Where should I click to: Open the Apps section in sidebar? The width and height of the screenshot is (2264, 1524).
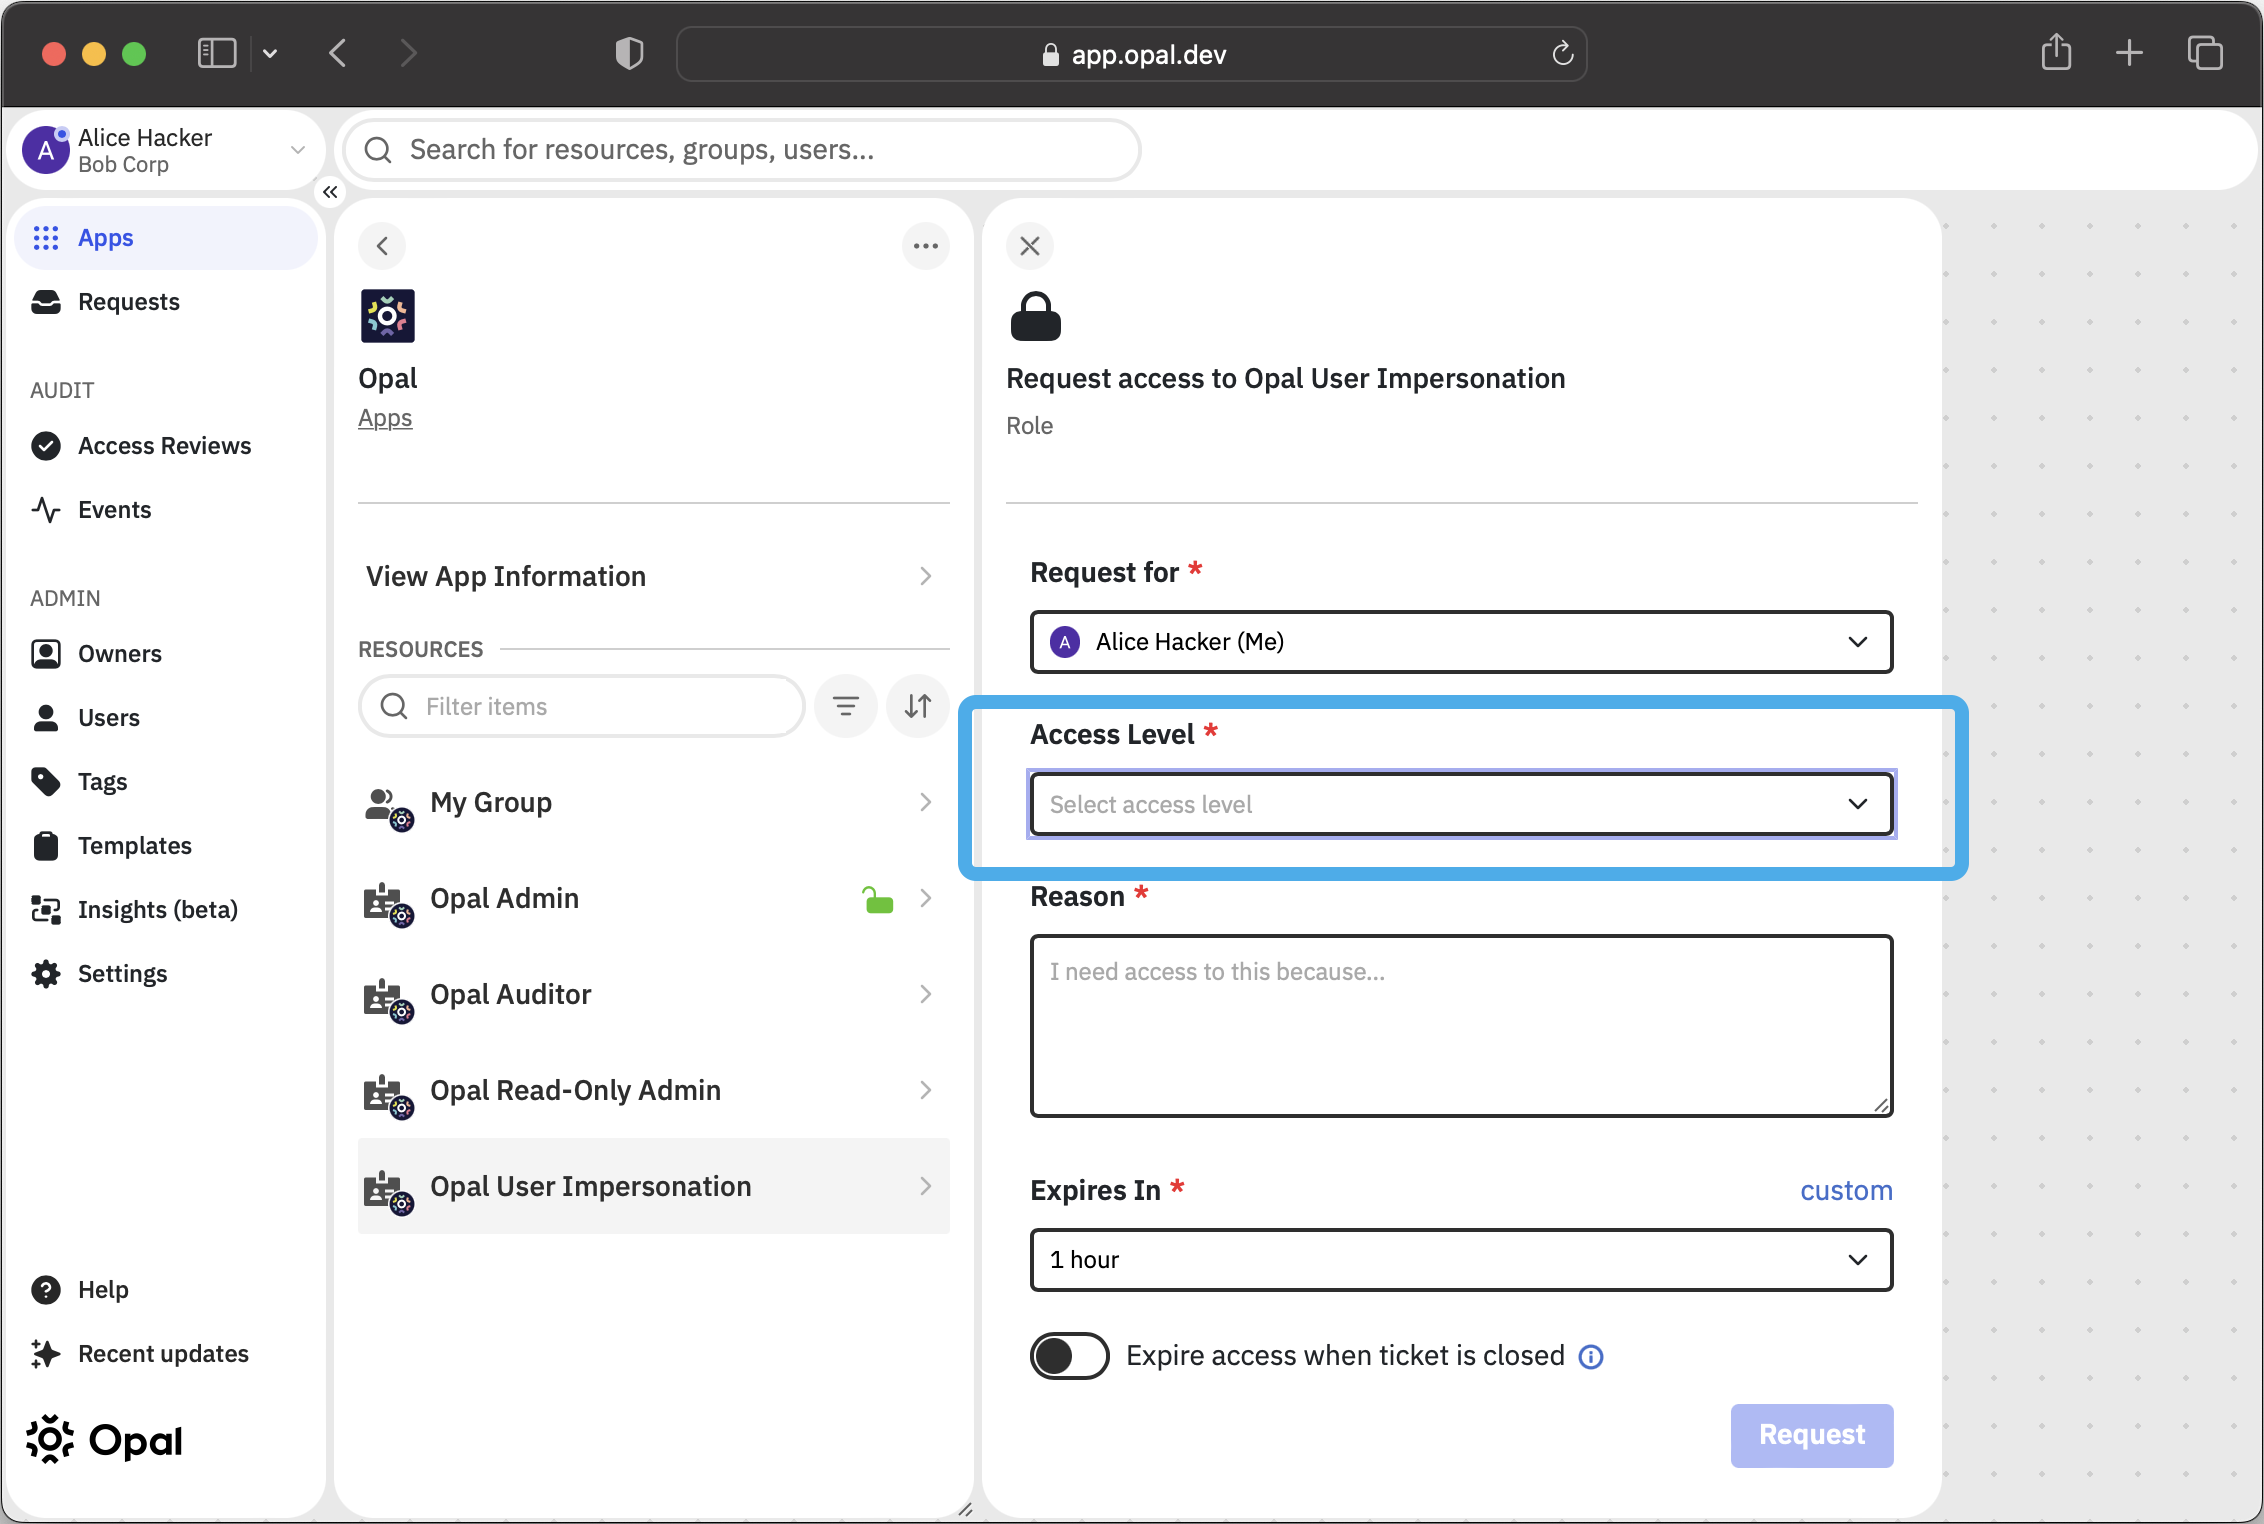(x=166, y=238)
